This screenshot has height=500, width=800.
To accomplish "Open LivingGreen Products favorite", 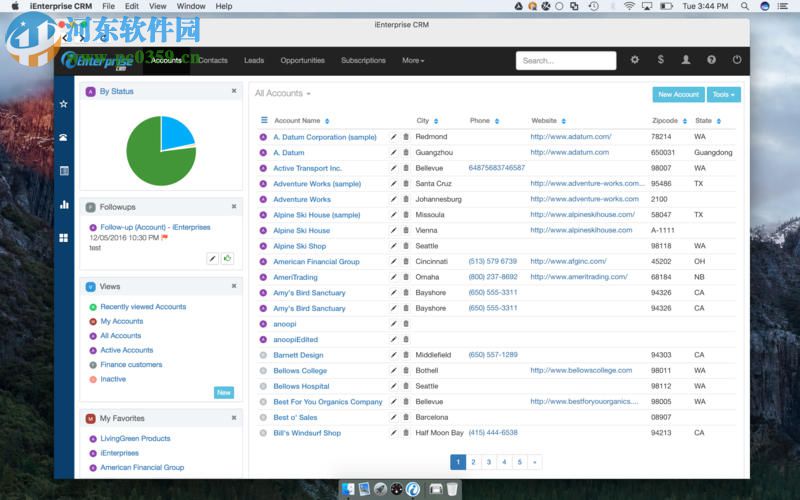I will click(135, 438).
